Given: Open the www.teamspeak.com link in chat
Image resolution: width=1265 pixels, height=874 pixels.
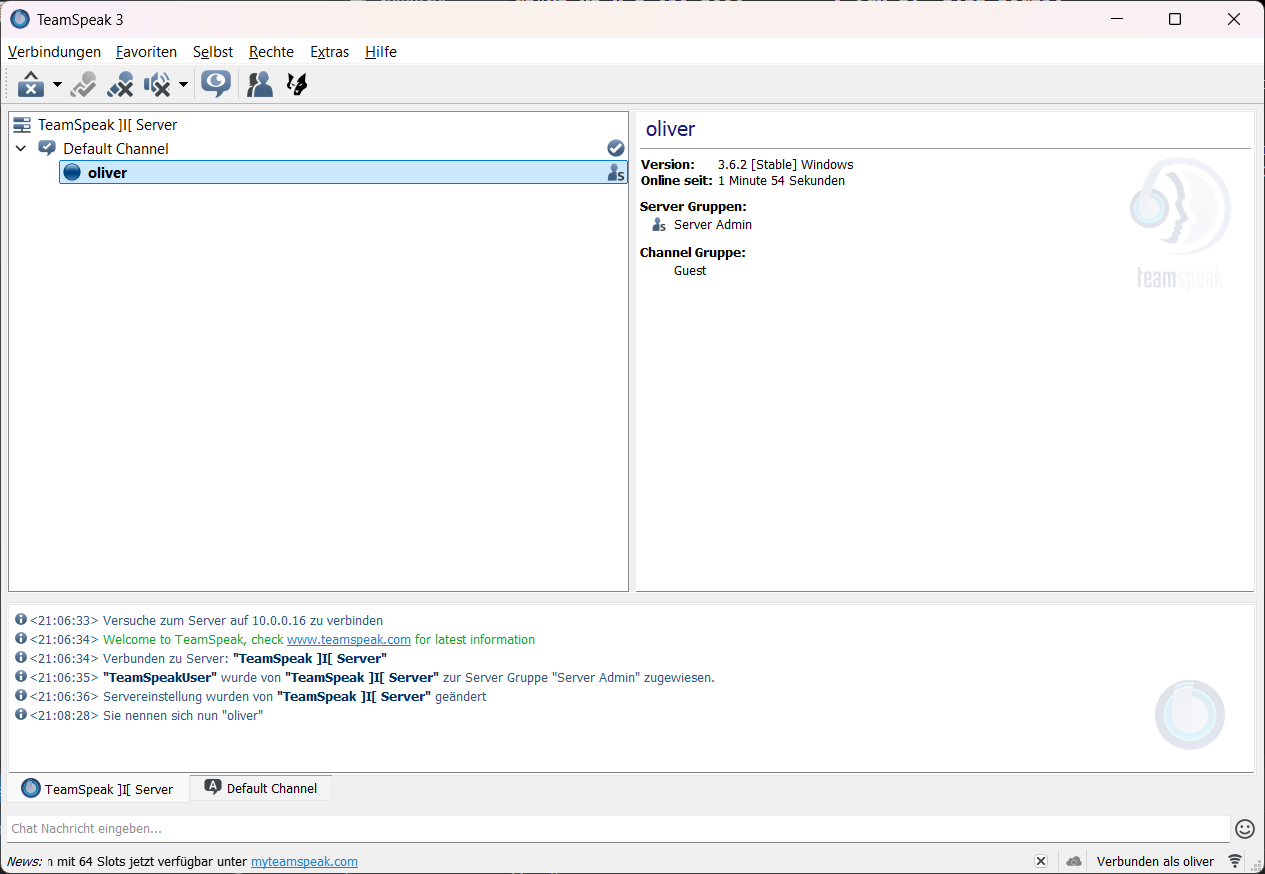Looking at the screenshot, I should point(348,640).
